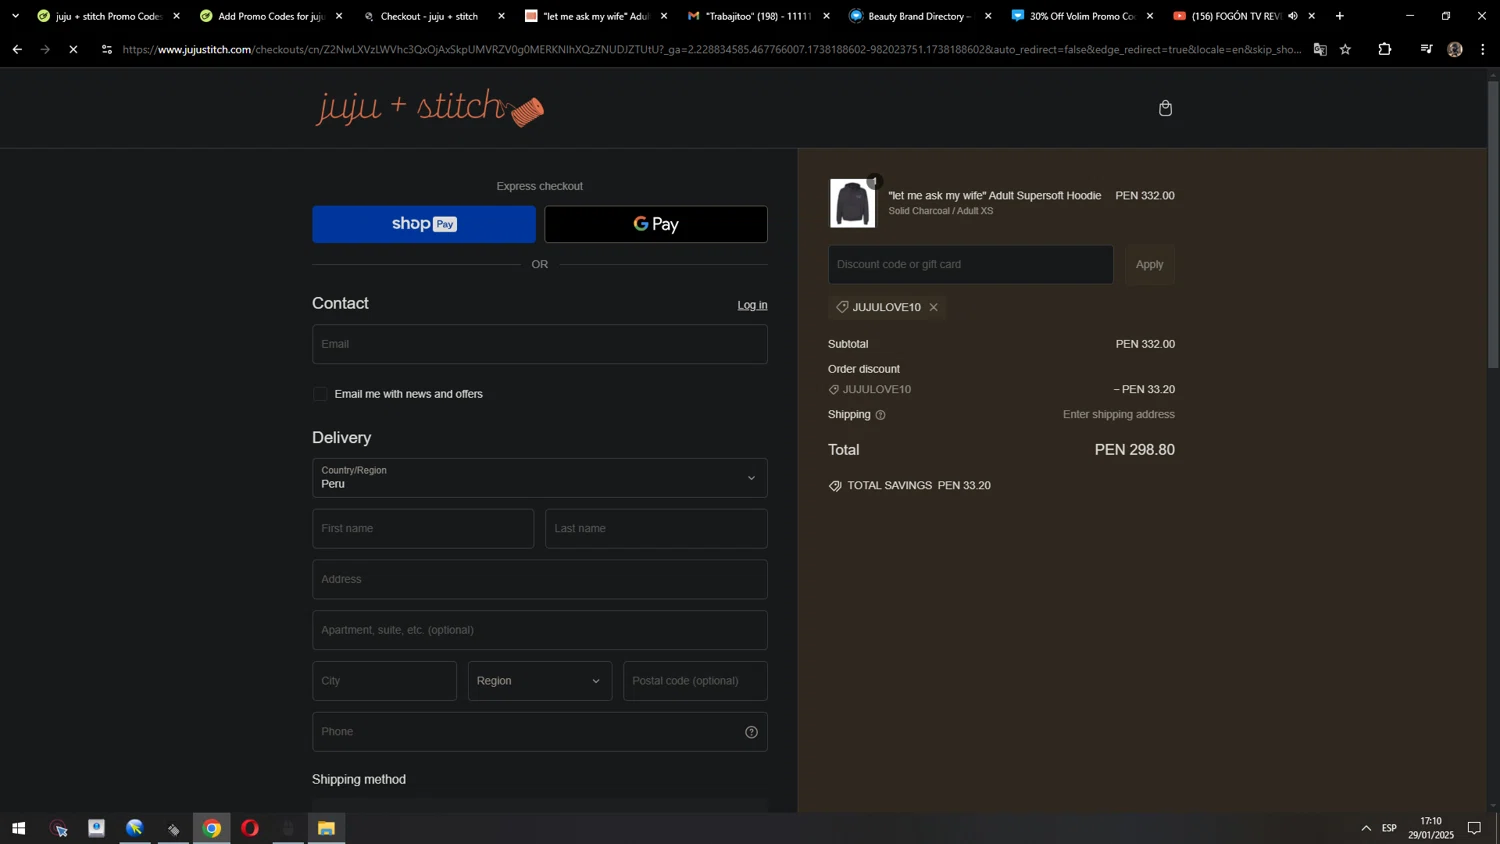
Task: Open the Chrome three-dot menu
Action: point(1483,49)
